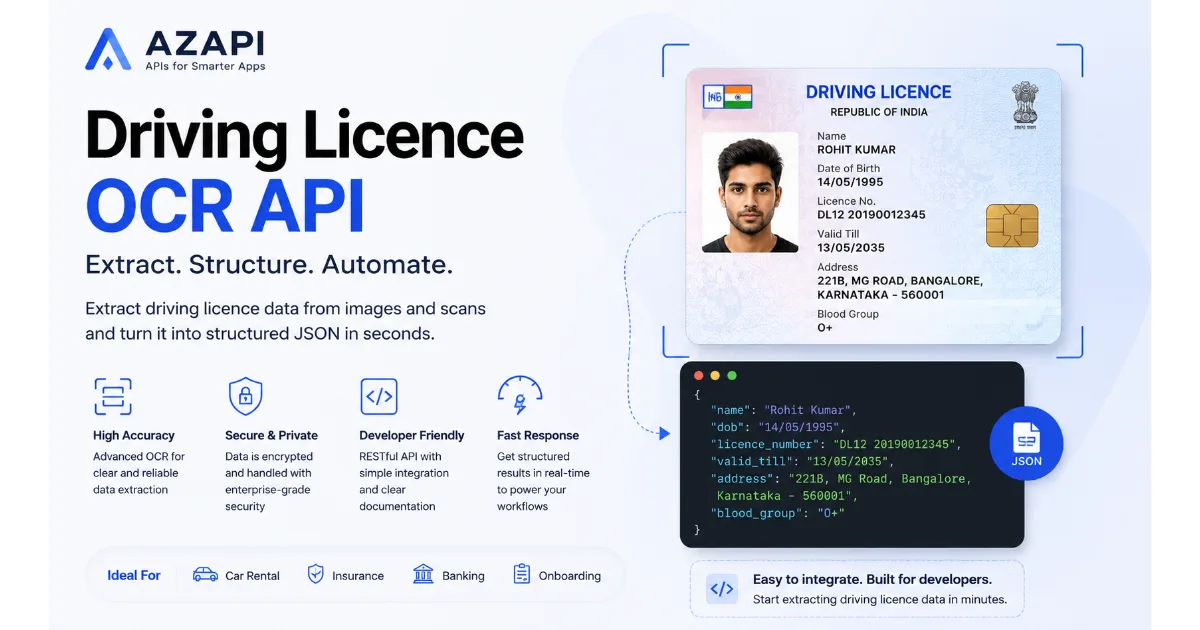Click the yellow dot on the code window
Image resolution: width=1200 pixels, height=630 pixels.
[x=715, y=376]
